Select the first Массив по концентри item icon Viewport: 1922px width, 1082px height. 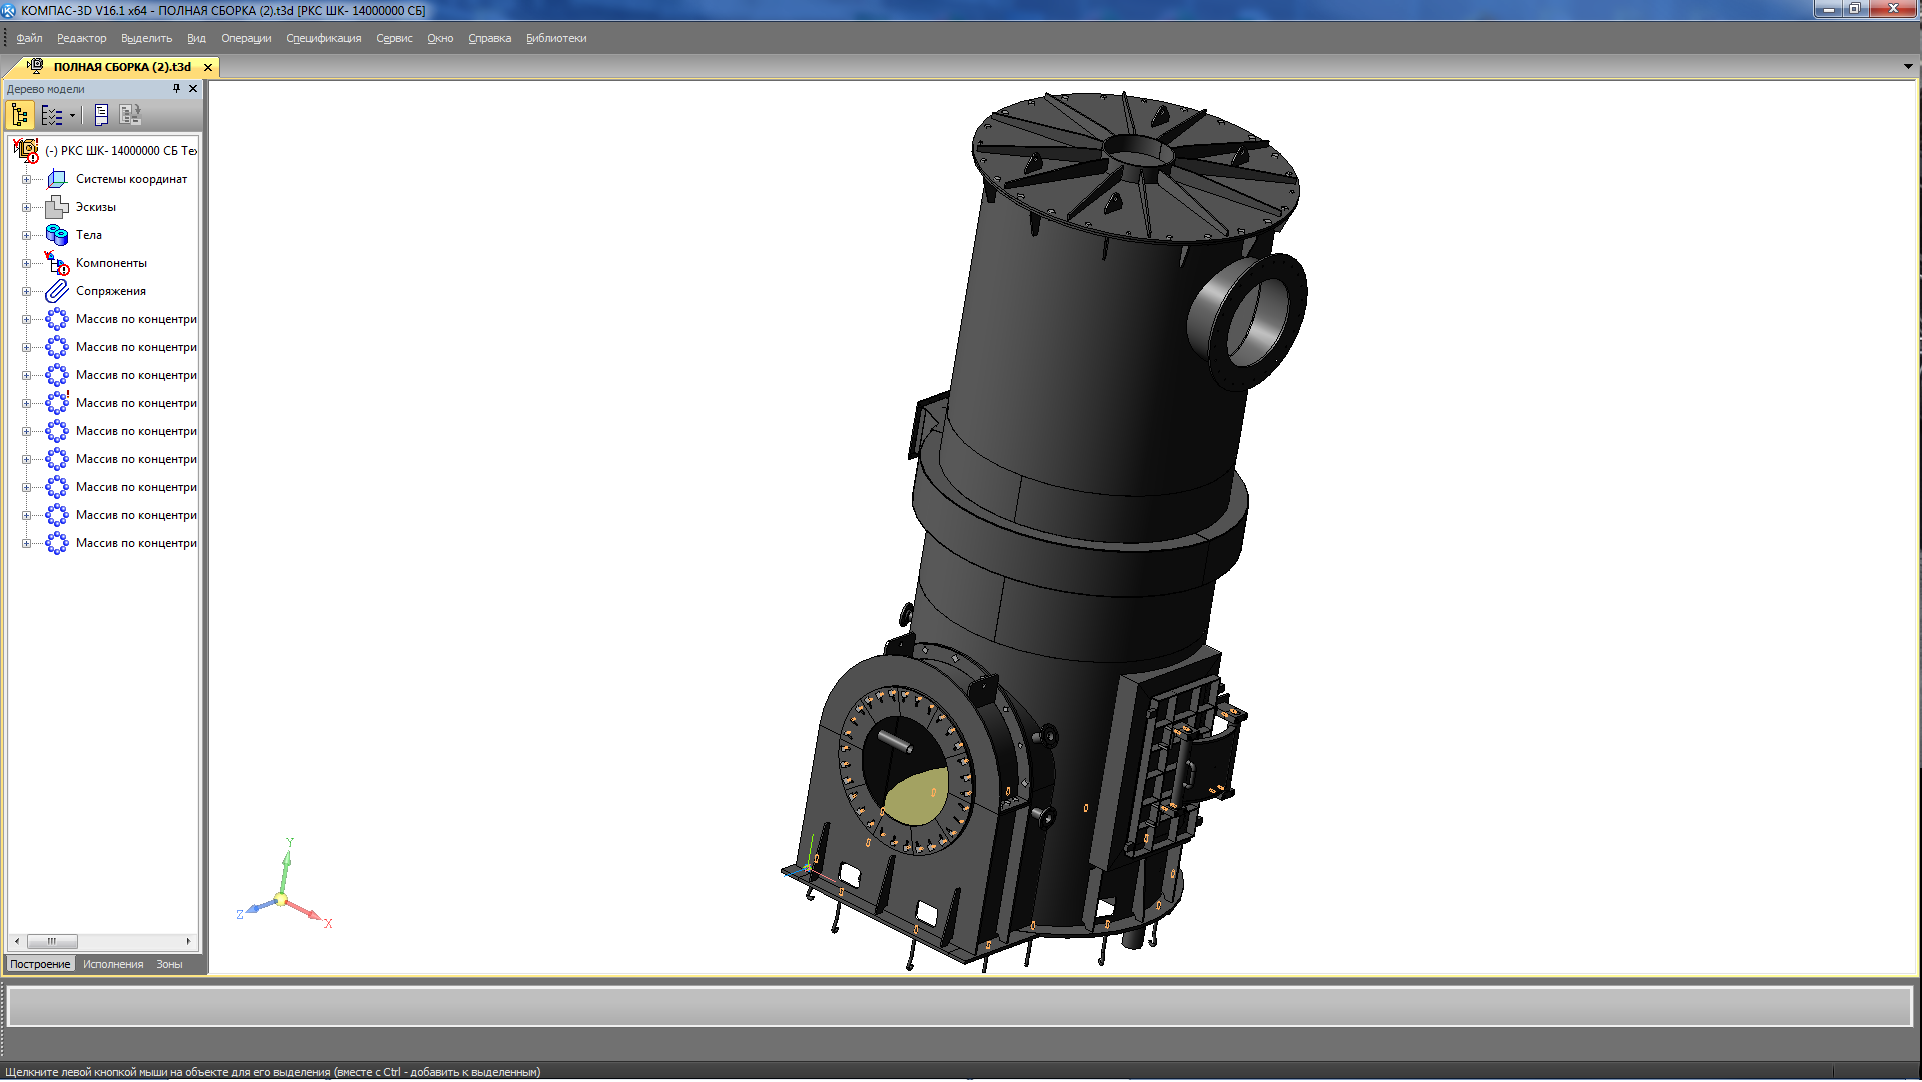pyautogui.click(x=57, y=319)
